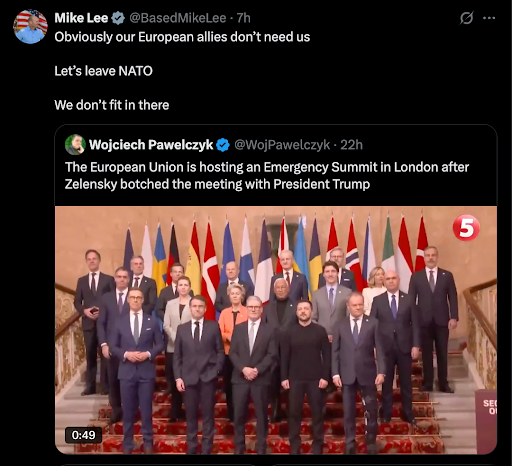Click the 7h post timestamp
The height and width of the screenshot is (466, 512).
(x=244, y=18)
